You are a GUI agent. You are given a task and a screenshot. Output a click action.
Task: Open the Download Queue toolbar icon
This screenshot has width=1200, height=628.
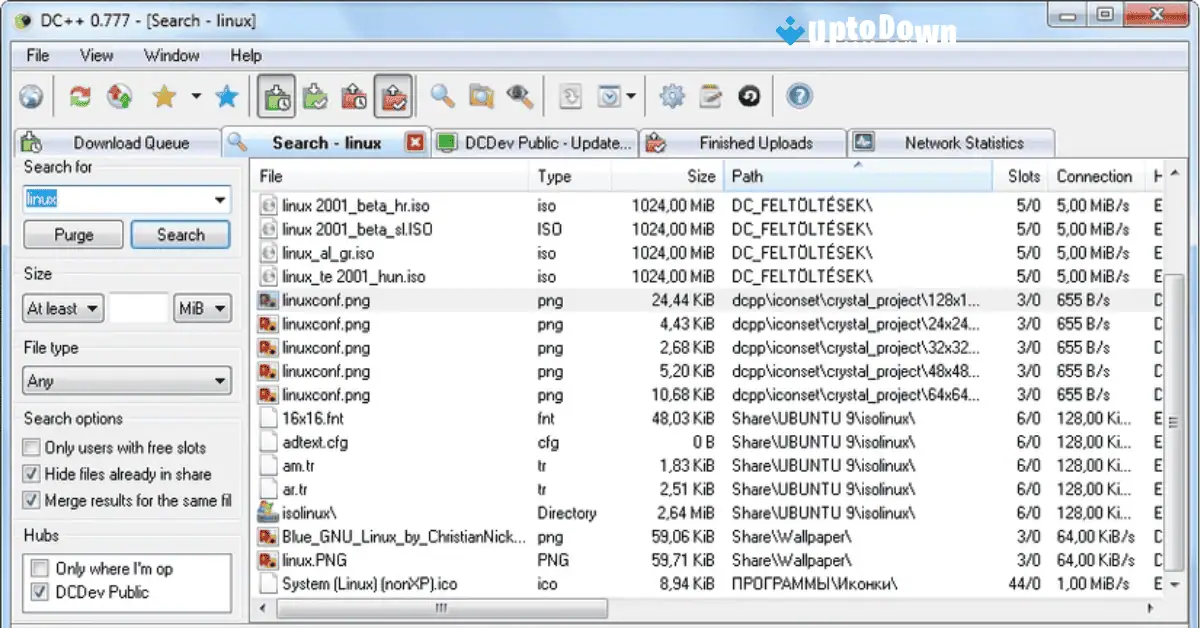(x=276, y=96)
